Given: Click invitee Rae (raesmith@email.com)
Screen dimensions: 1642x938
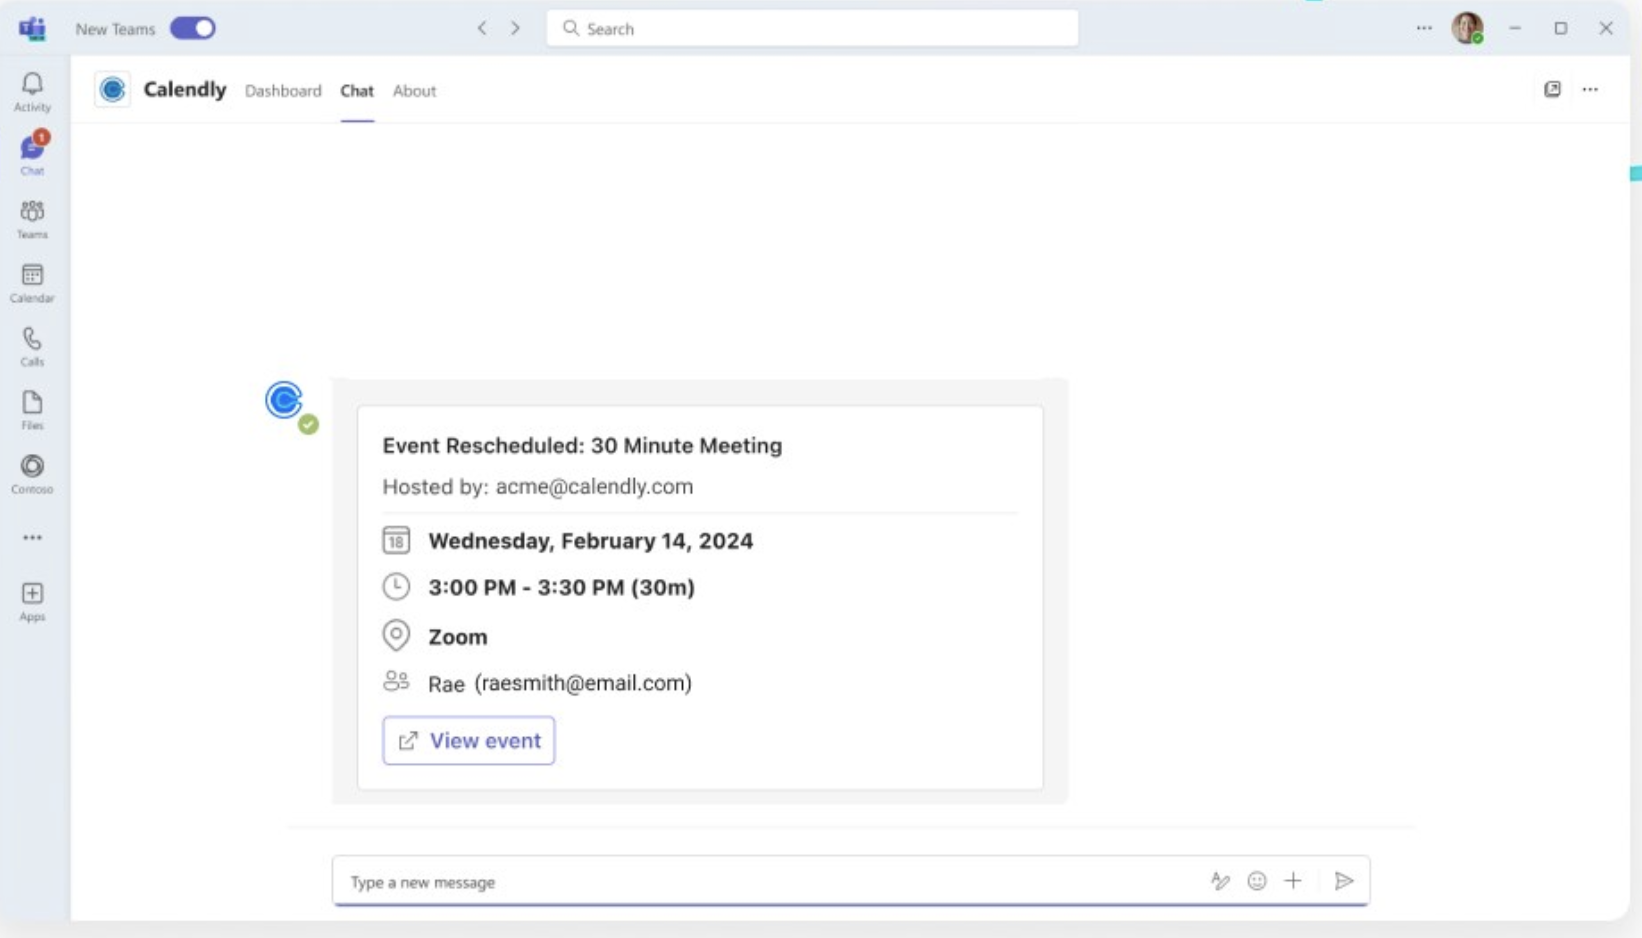Looking at the screenshot, I should [x=560, y=684].
